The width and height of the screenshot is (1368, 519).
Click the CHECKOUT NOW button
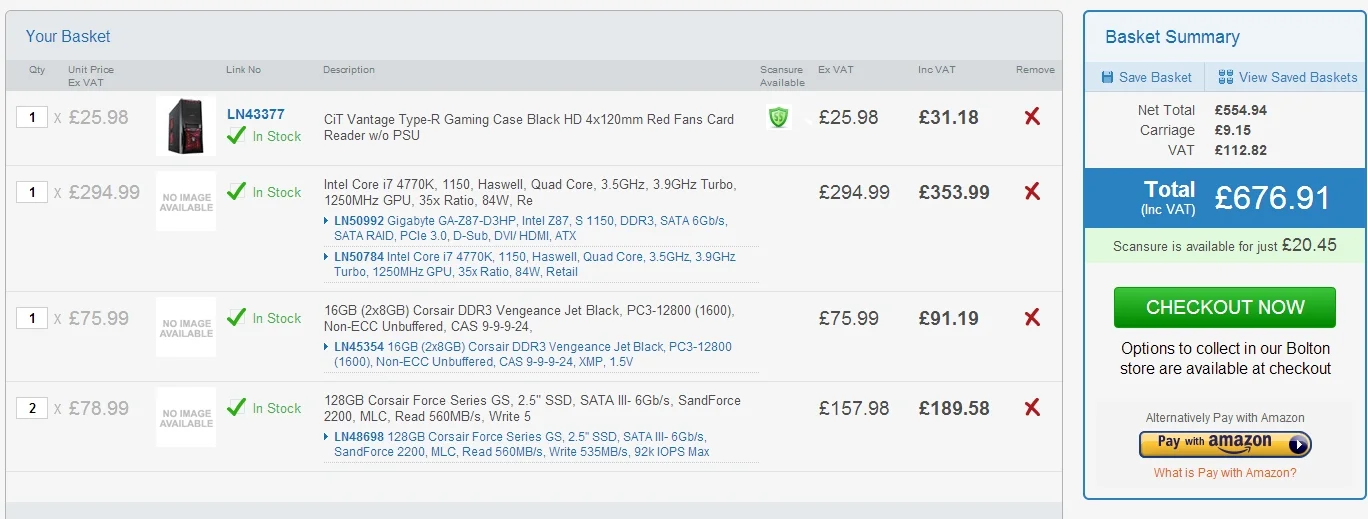1225,307
